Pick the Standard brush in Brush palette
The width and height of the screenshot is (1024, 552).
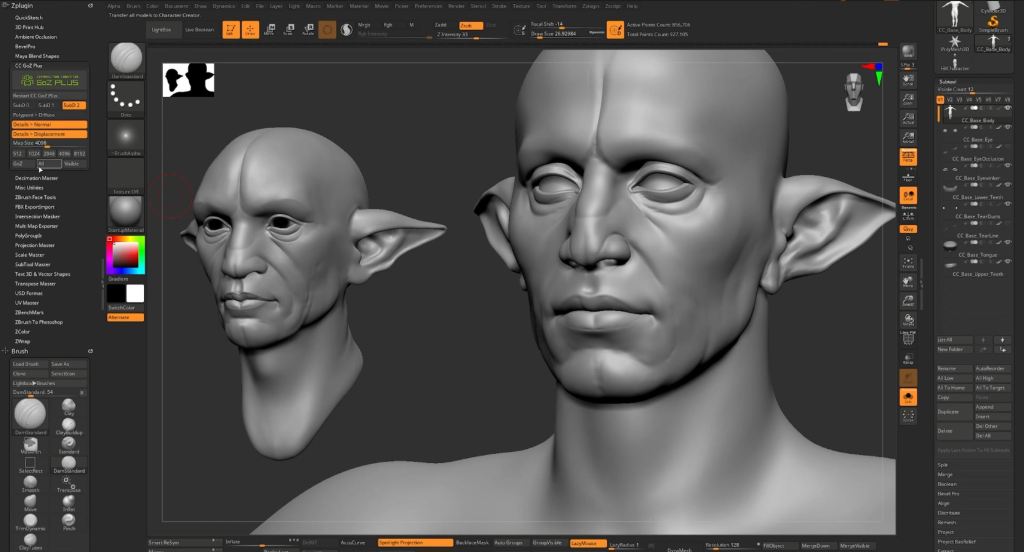[69, 445]
